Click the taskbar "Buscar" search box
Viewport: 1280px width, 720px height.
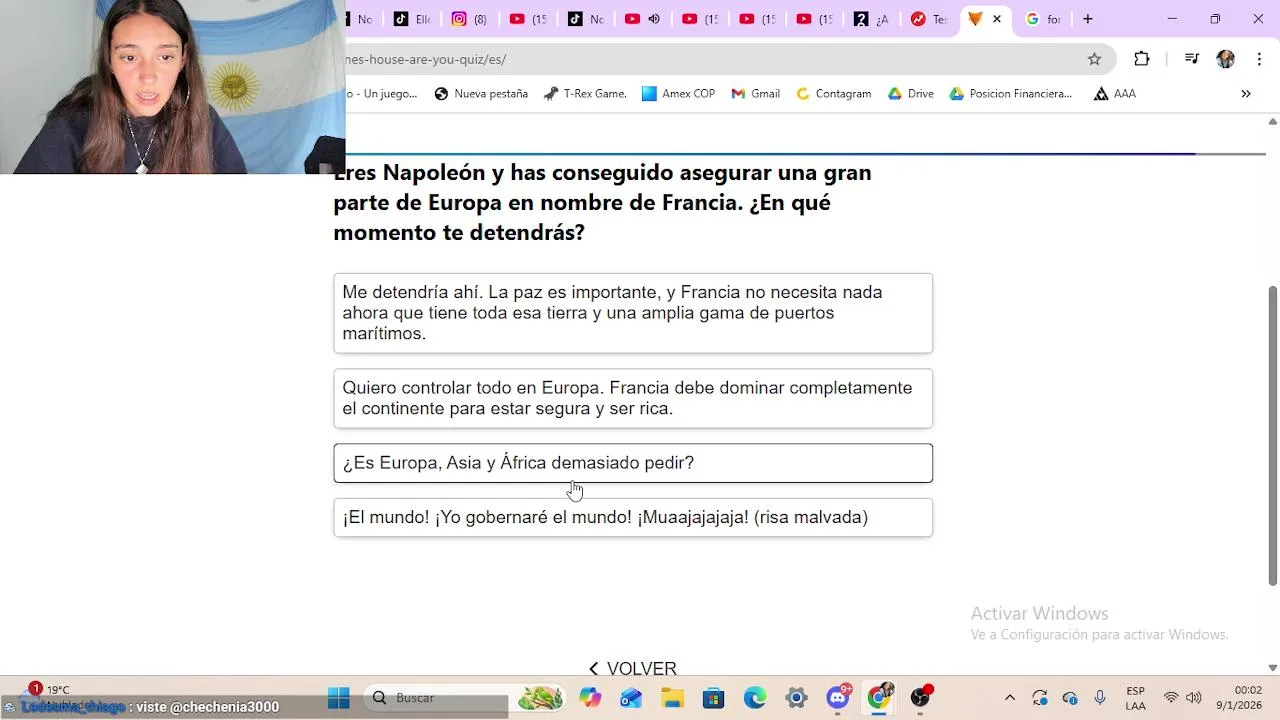pos(465,698)
